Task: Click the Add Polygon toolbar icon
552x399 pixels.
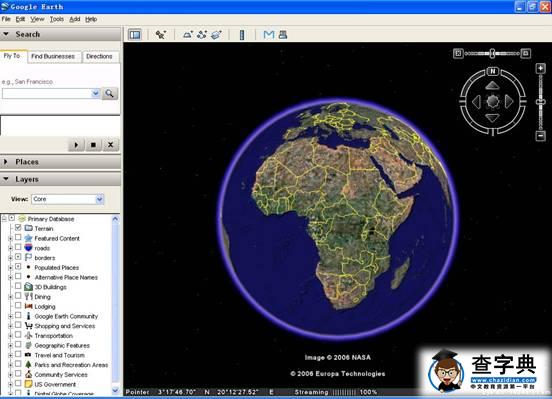Action: click(188, 35)
